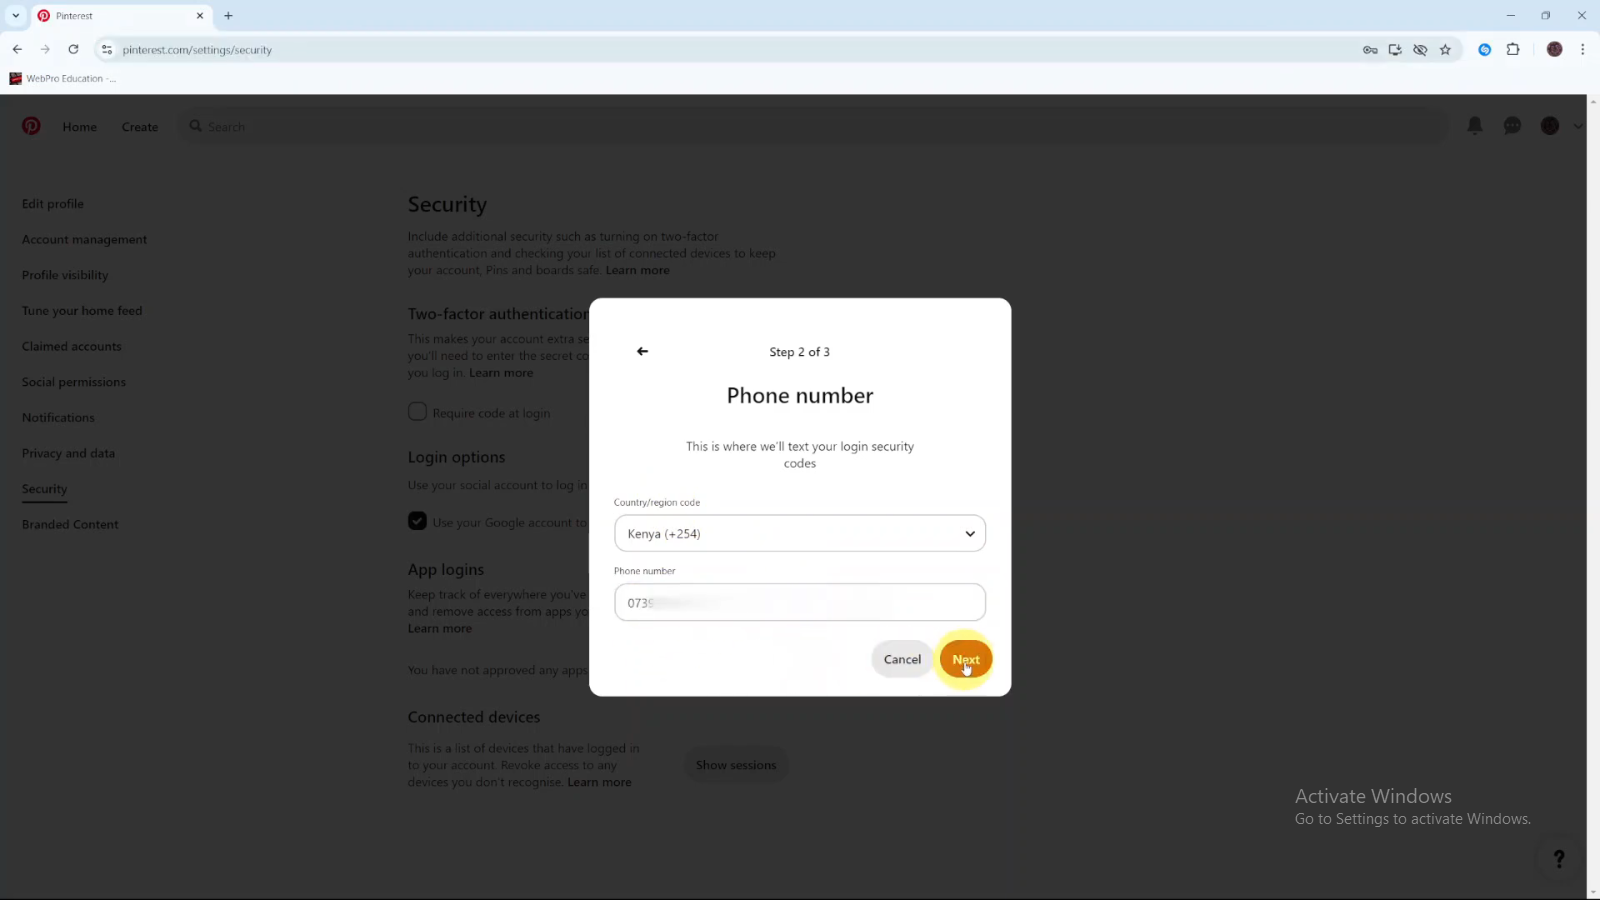Open the browser extensions puzzle icon
Image resolution: width=1600 pixels, height=900 pixels.
click(1513, 49)
